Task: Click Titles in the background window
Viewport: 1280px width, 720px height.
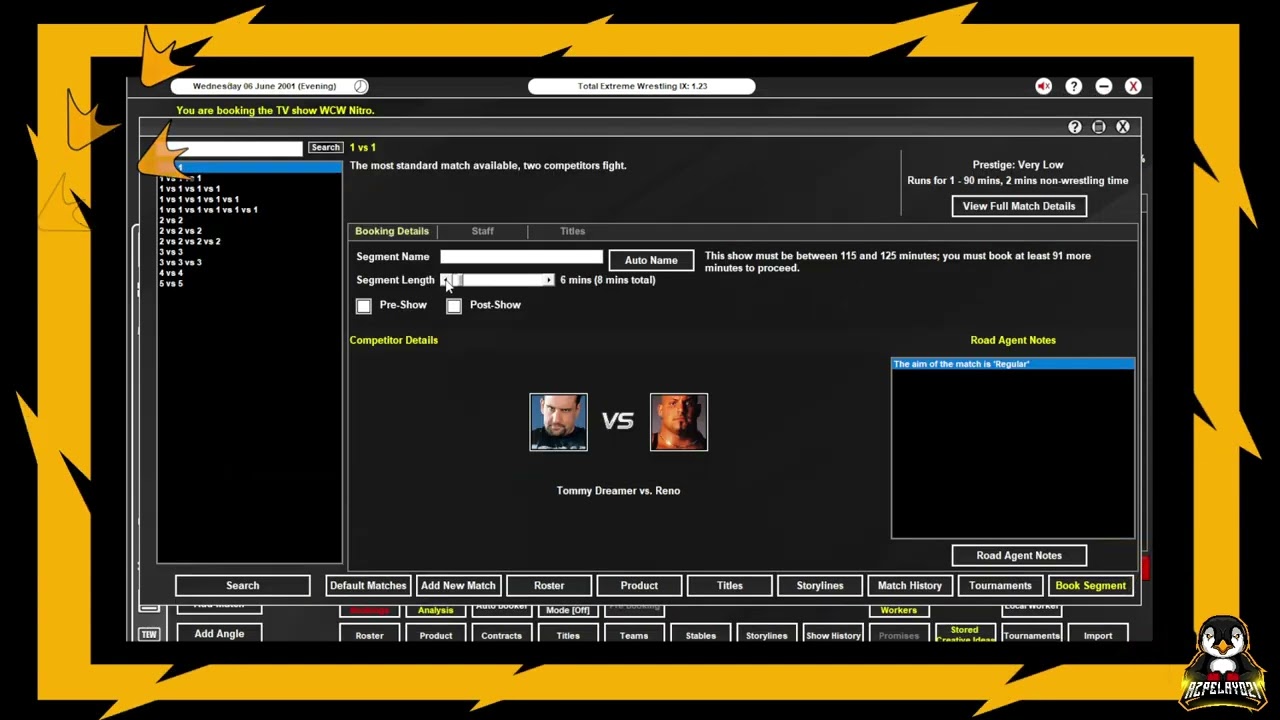Action: pos(568,635)
